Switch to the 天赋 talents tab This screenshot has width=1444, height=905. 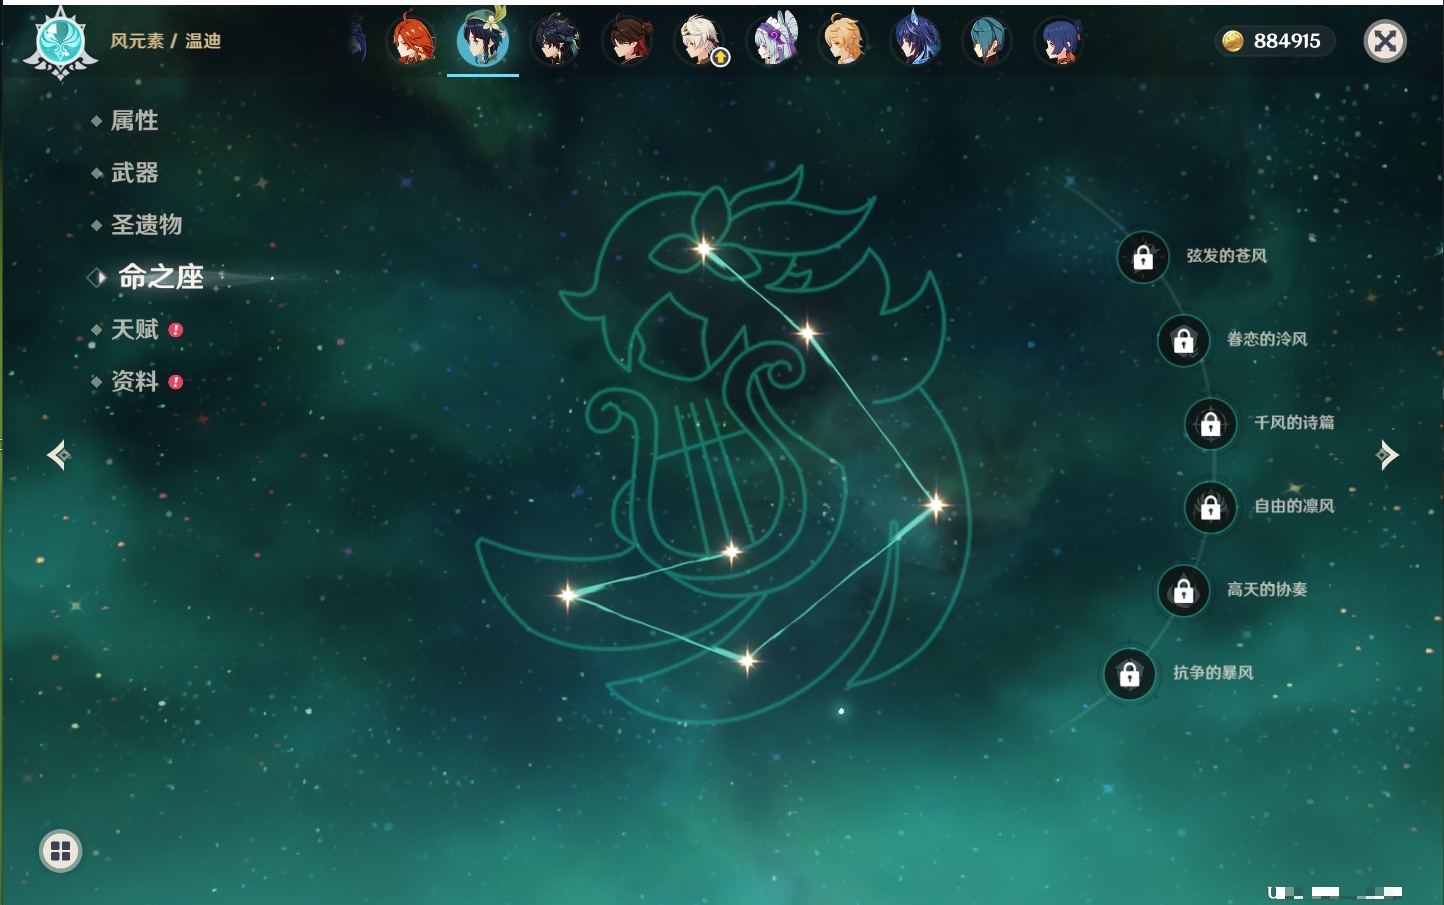134,329
